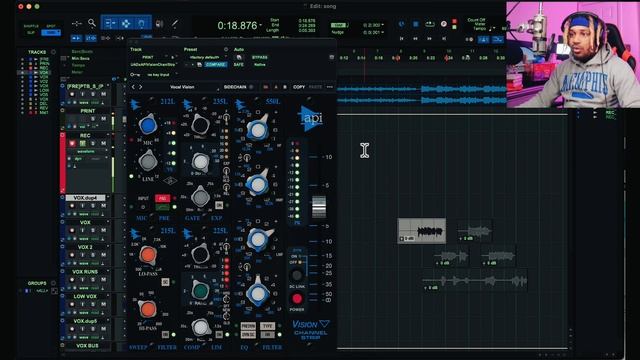Screen dimensions: 640x360
Task: Click the API logo in plugin
Action: [311, 118]
